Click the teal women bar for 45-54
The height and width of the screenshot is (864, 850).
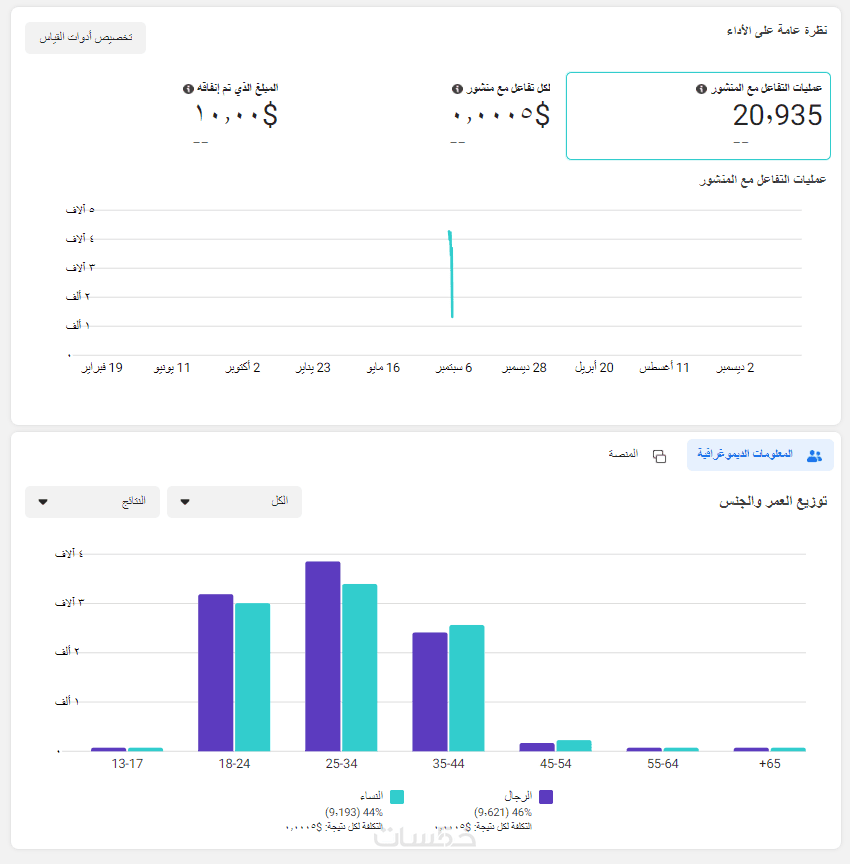click(574, 745)
